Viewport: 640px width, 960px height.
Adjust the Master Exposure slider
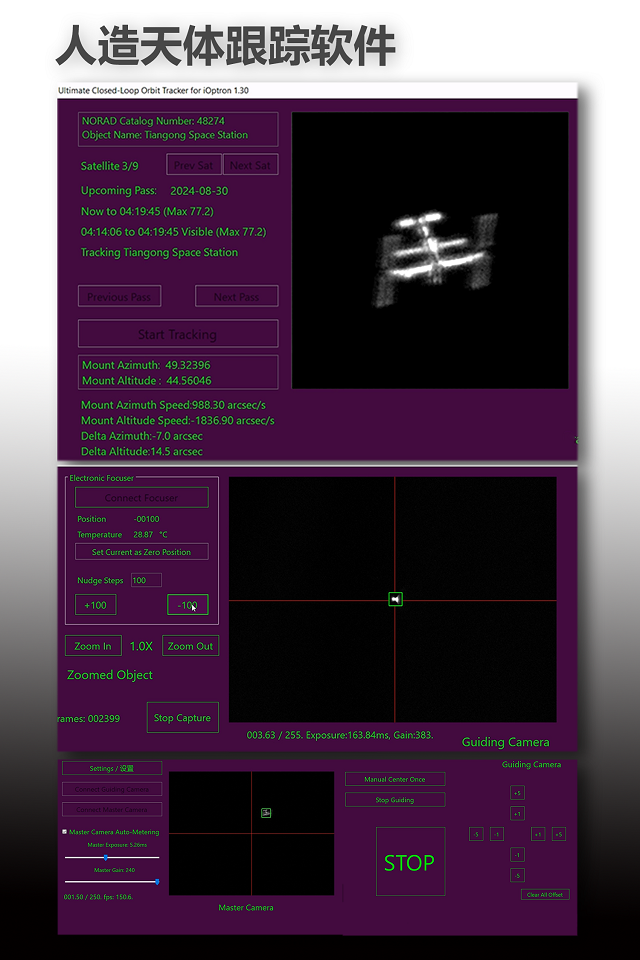coord(106,857)
